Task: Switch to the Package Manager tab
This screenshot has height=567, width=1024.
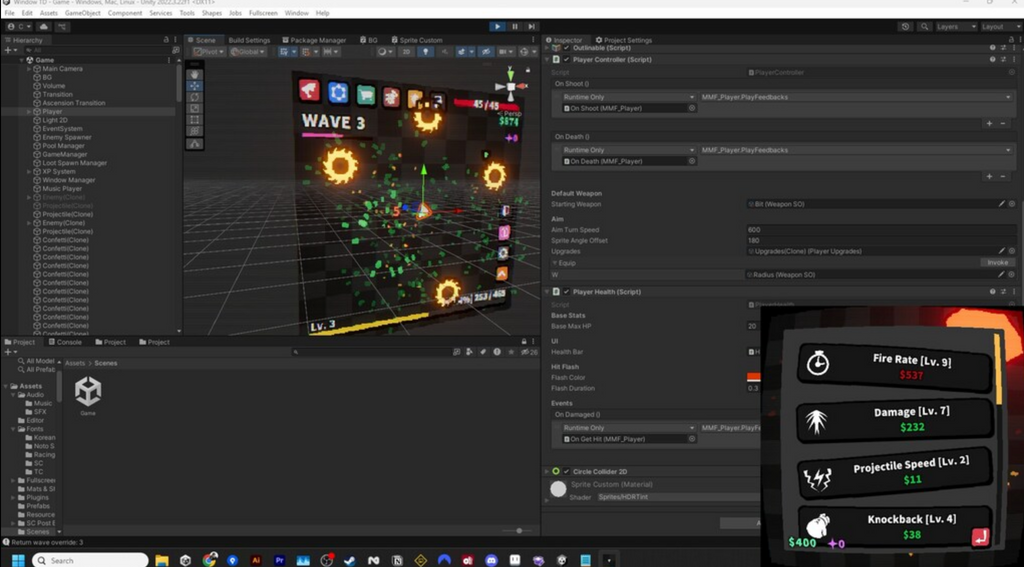Action: [313, 40]
